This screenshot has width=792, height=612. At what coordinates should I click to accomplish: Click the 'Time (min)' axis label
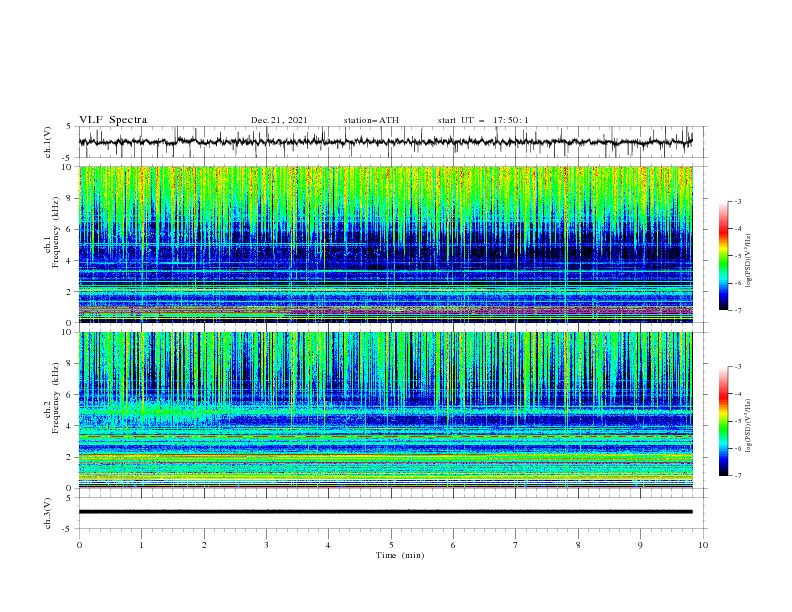(x=400, y=555)
